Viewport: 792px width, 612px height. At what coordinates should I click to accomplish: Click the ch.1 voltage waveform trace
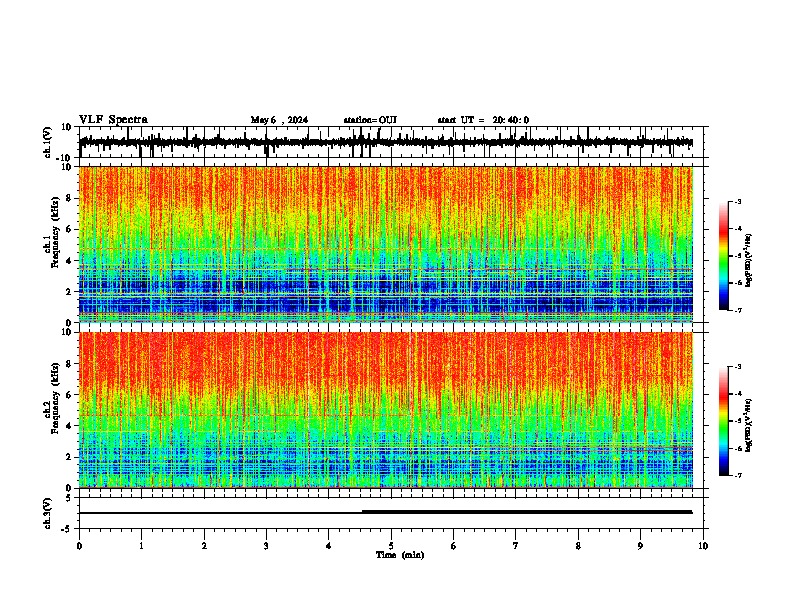click(x=385, y=142)
